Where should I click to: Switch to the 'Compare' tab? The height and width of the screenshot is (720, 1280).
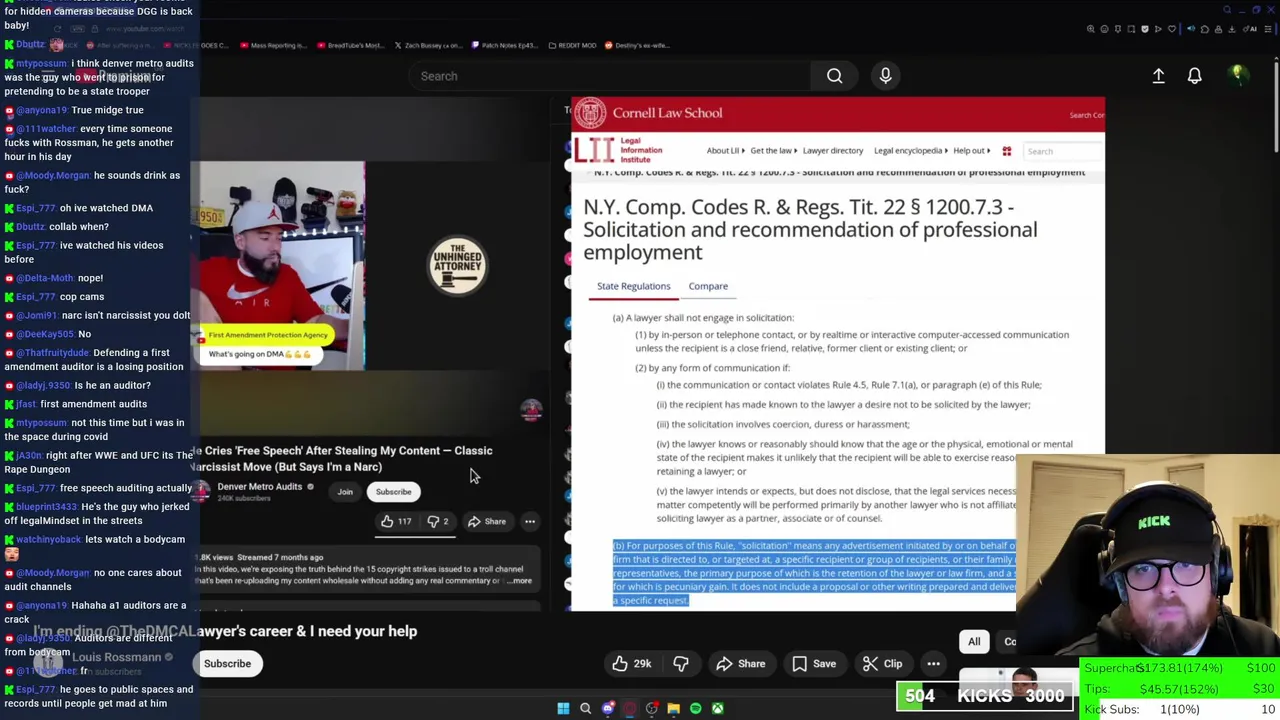click(708, 286)
